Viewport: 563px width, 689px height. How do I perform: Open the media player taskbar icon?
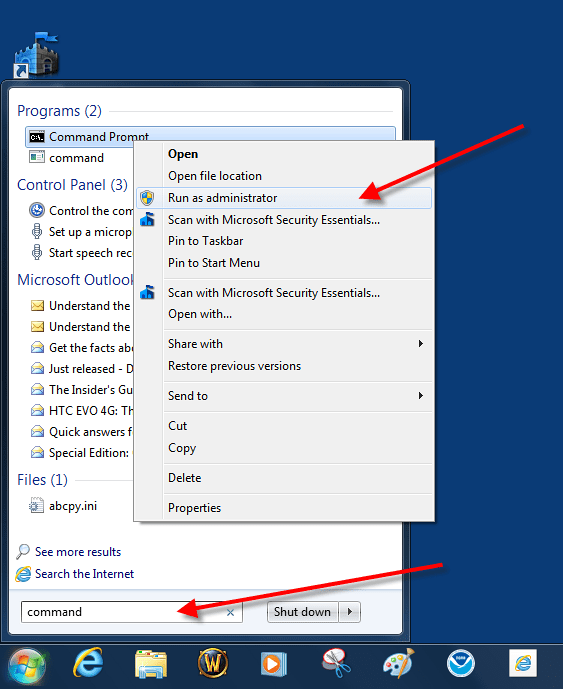click(x=273, y=664)
